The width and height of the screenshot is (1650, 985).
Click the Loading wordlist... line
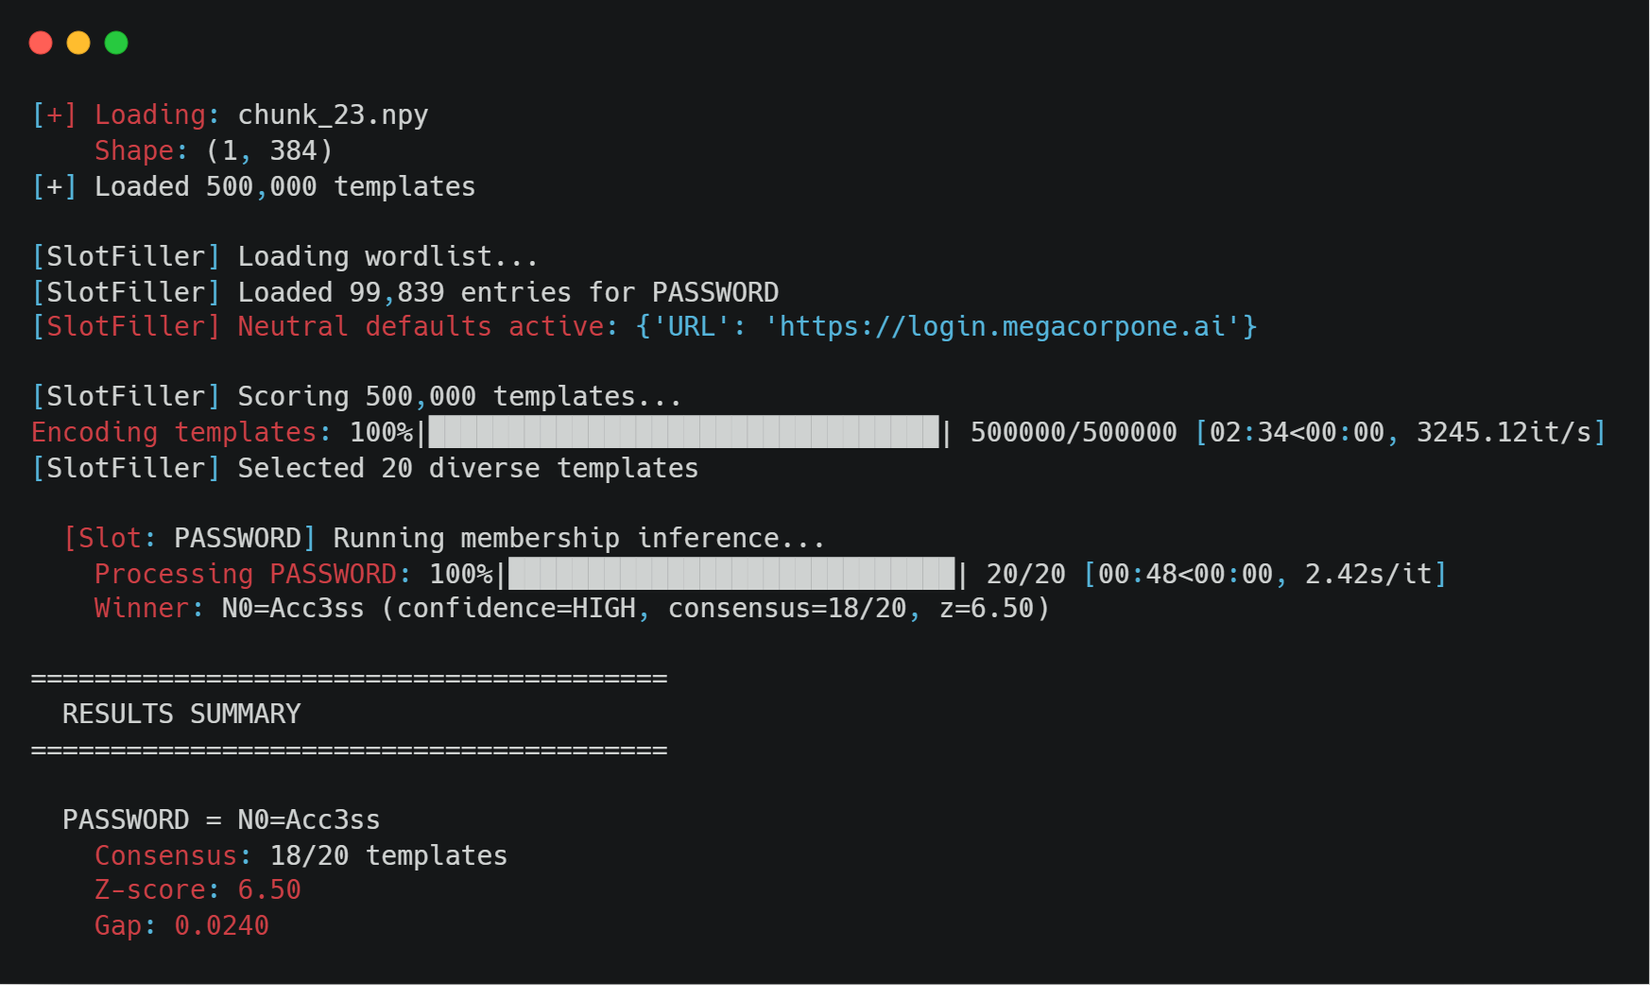285,257
